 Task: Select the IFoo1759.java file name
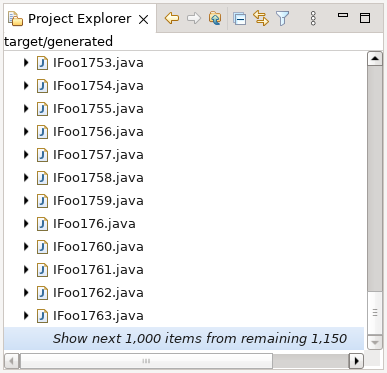click(98, 201)
